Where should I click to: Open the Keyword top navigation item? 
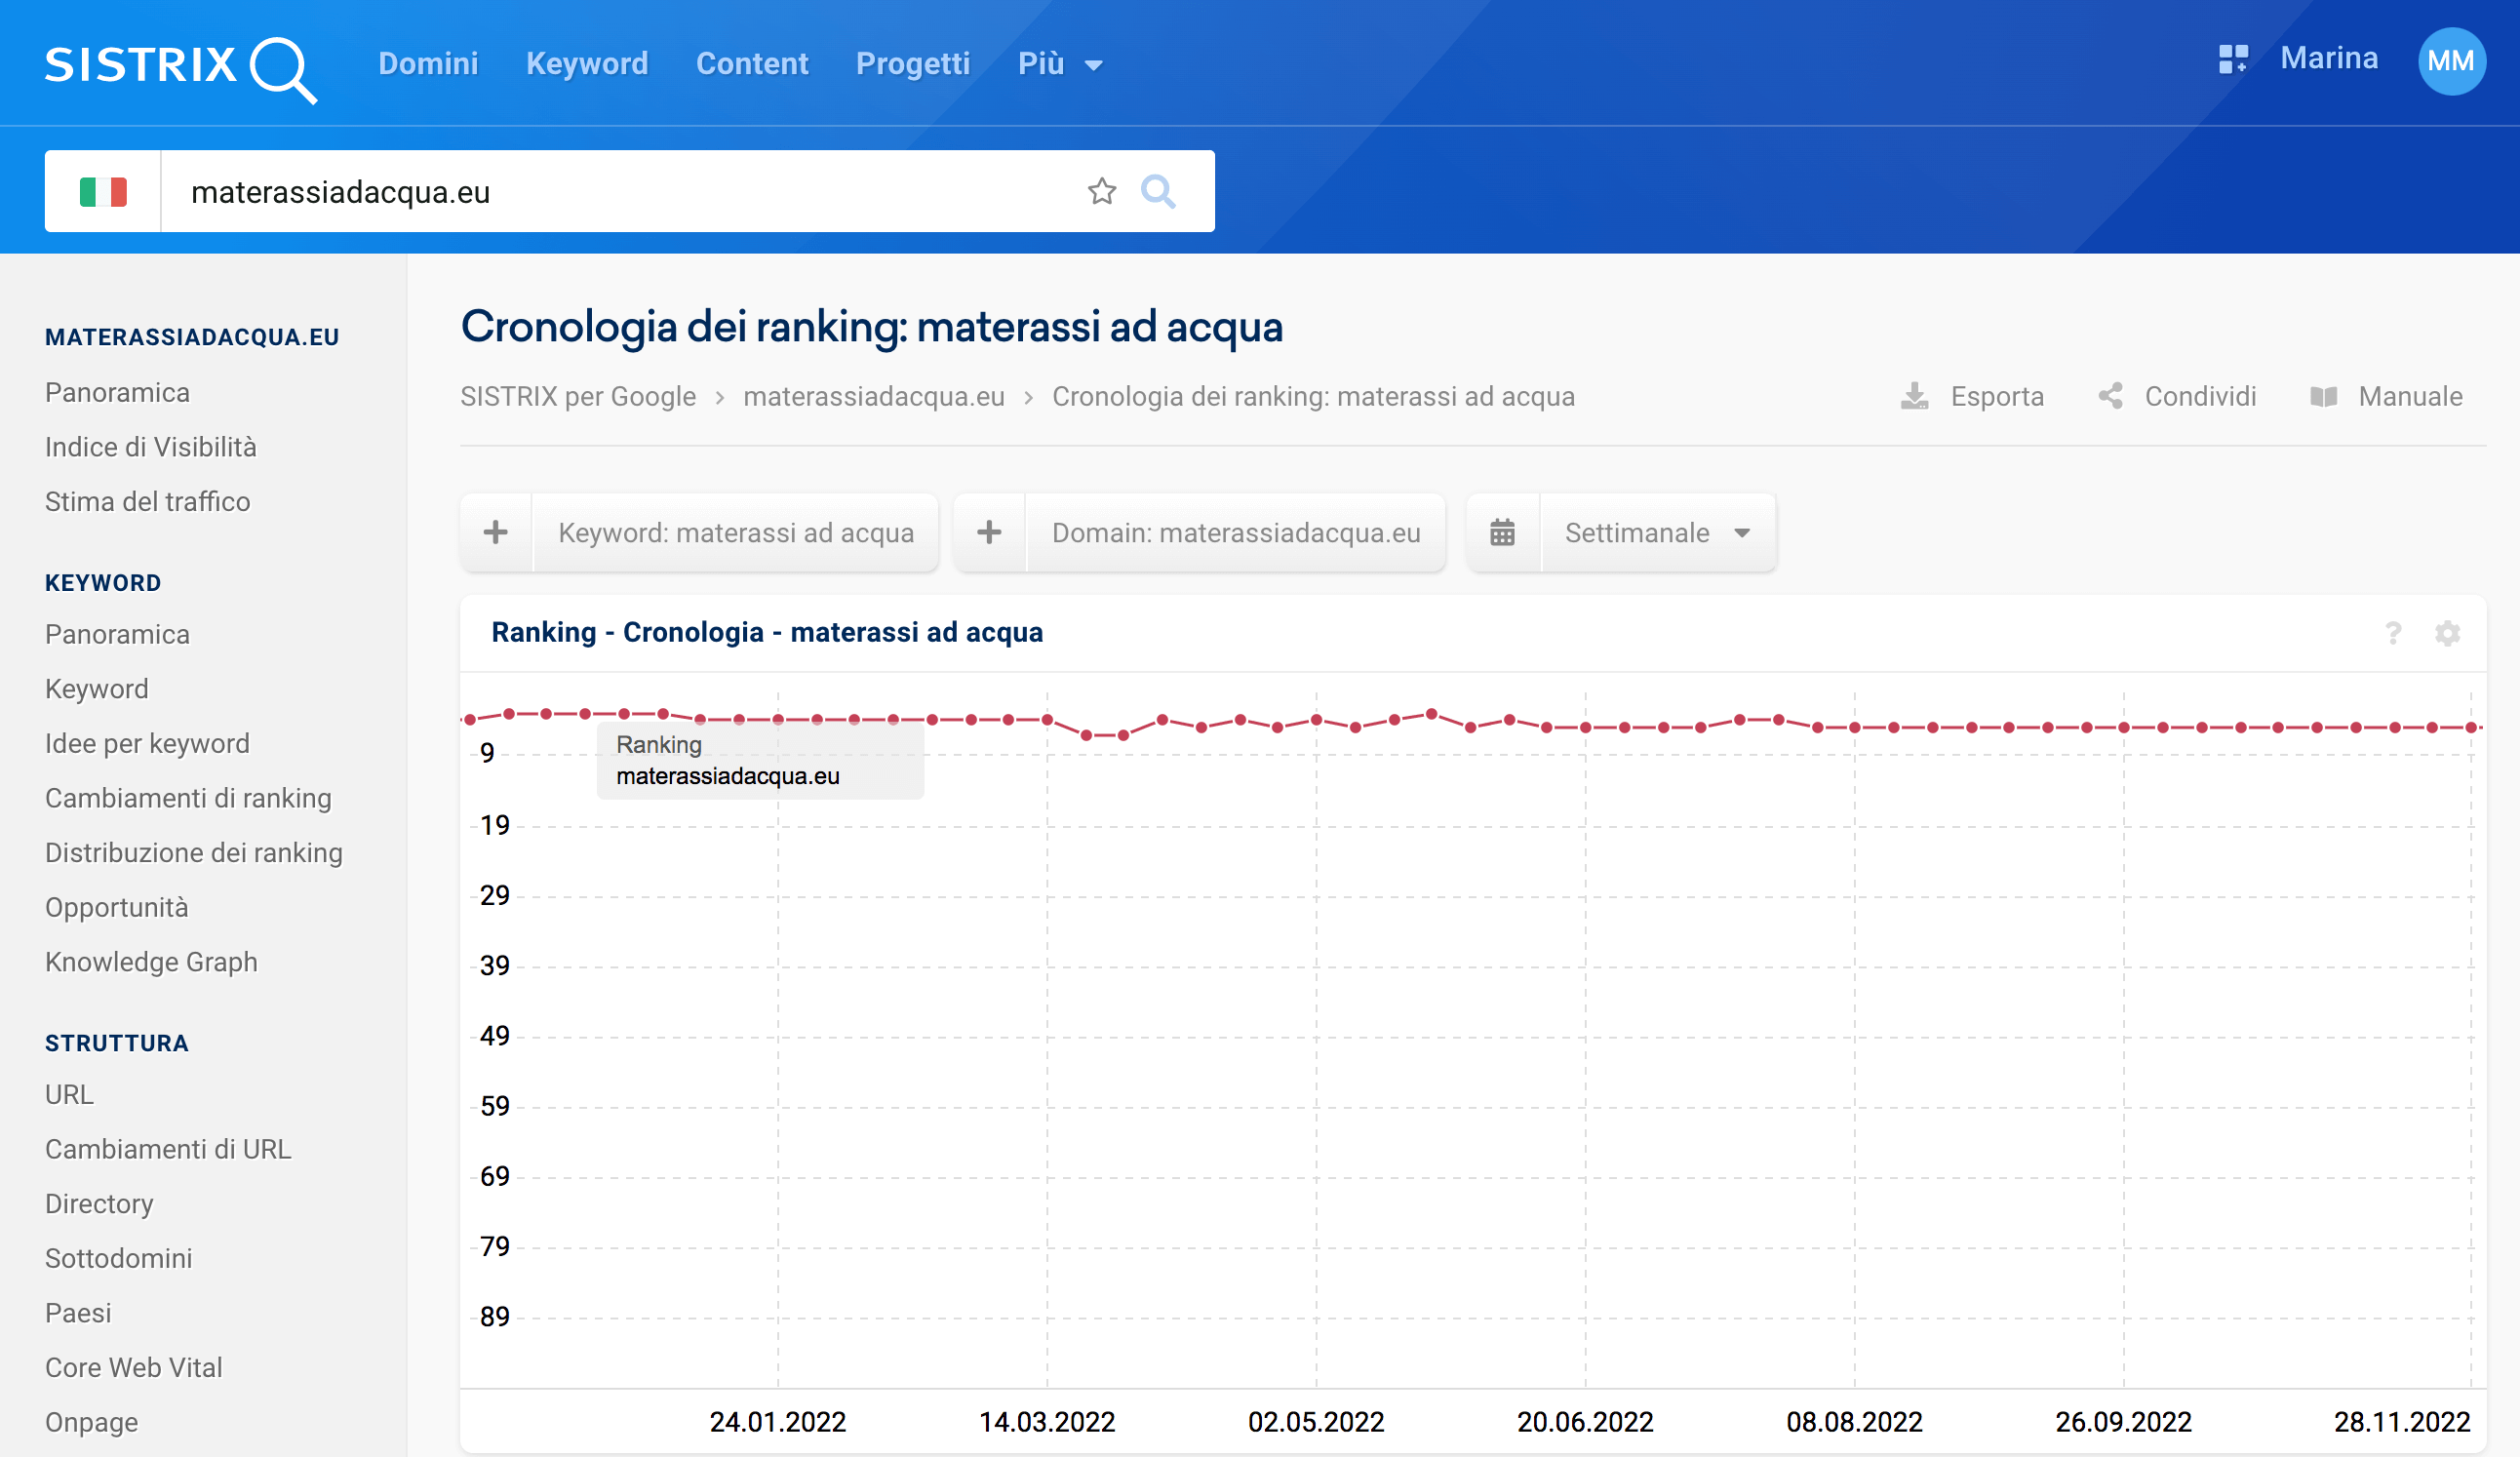tap(587, 63)
